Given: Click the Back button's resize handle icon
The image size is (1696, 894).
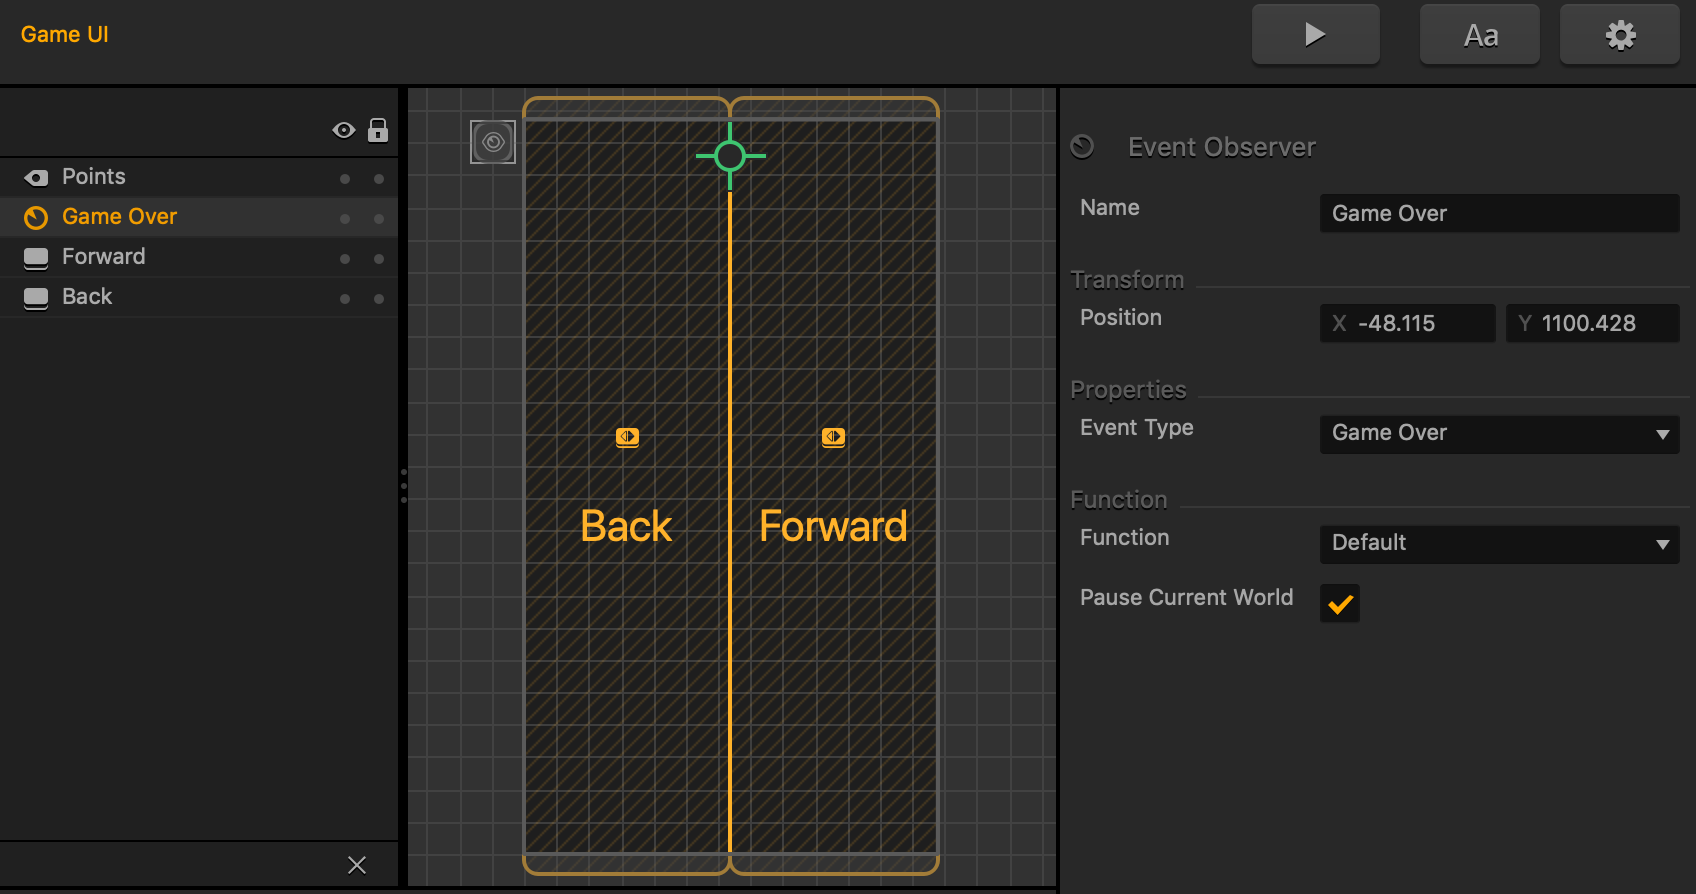Looking at the screenshot, I should (x=627, y=437).
